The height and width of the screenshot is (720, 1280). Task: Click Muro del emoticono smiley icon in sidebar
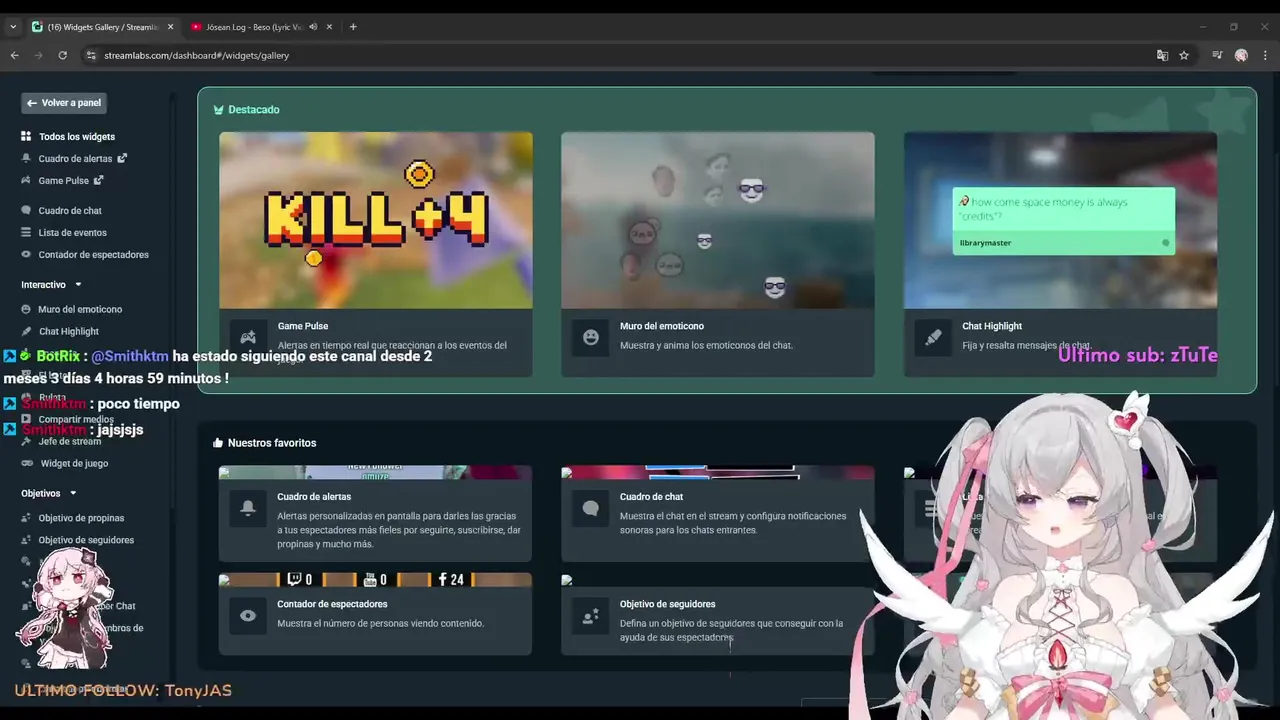click(27, 309)
